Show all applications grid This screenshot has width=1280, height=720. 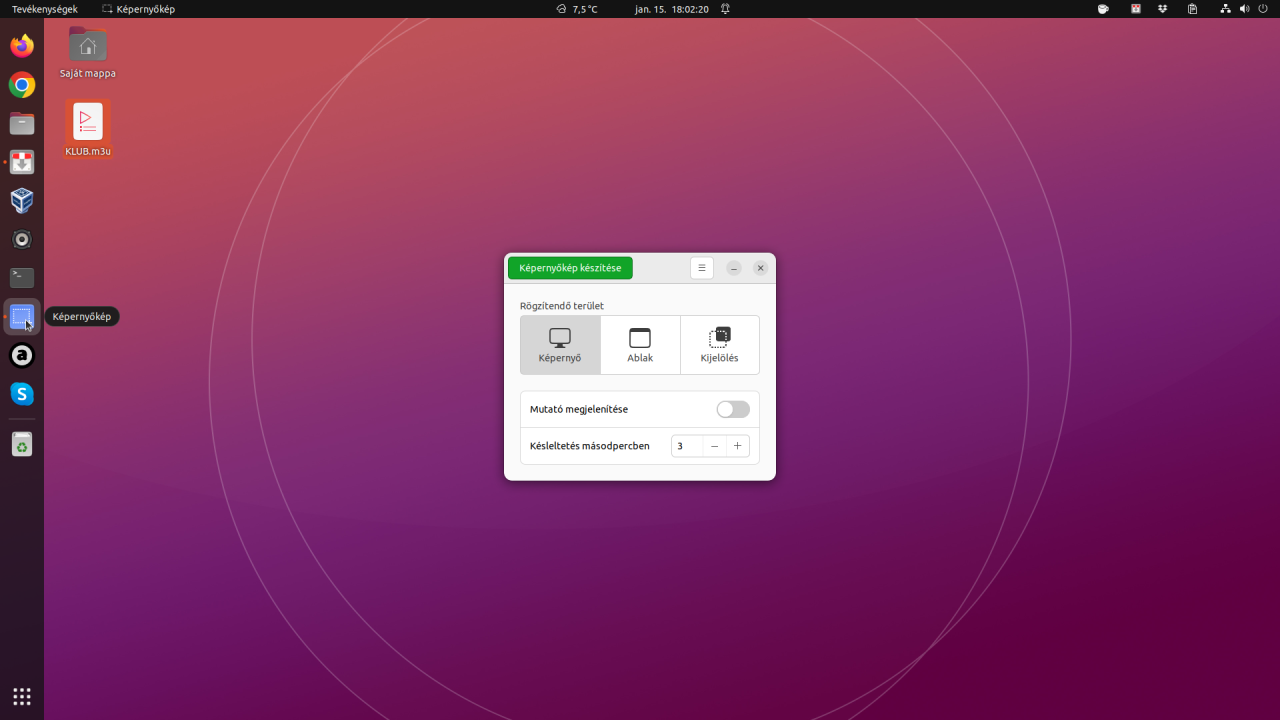[x=22, y=696]
